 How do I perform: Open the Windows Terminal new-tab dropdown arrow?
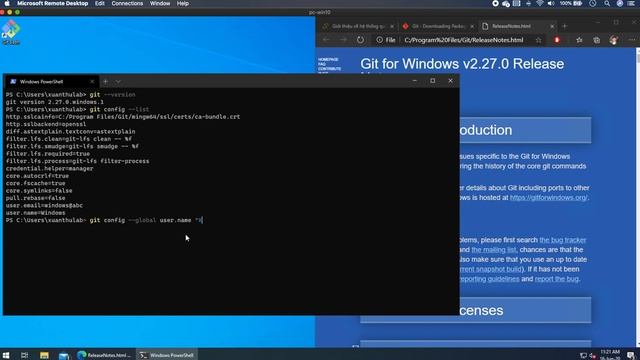tap(118, 82)
